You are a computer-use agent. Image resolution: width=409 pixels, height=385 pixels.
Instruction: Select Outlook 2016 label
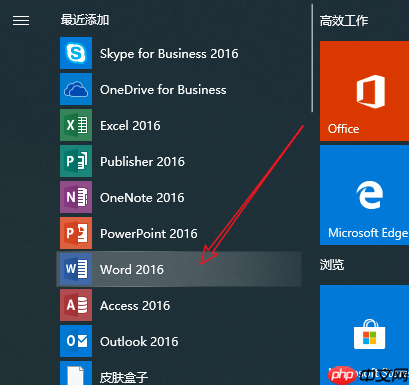pos(139,342)
